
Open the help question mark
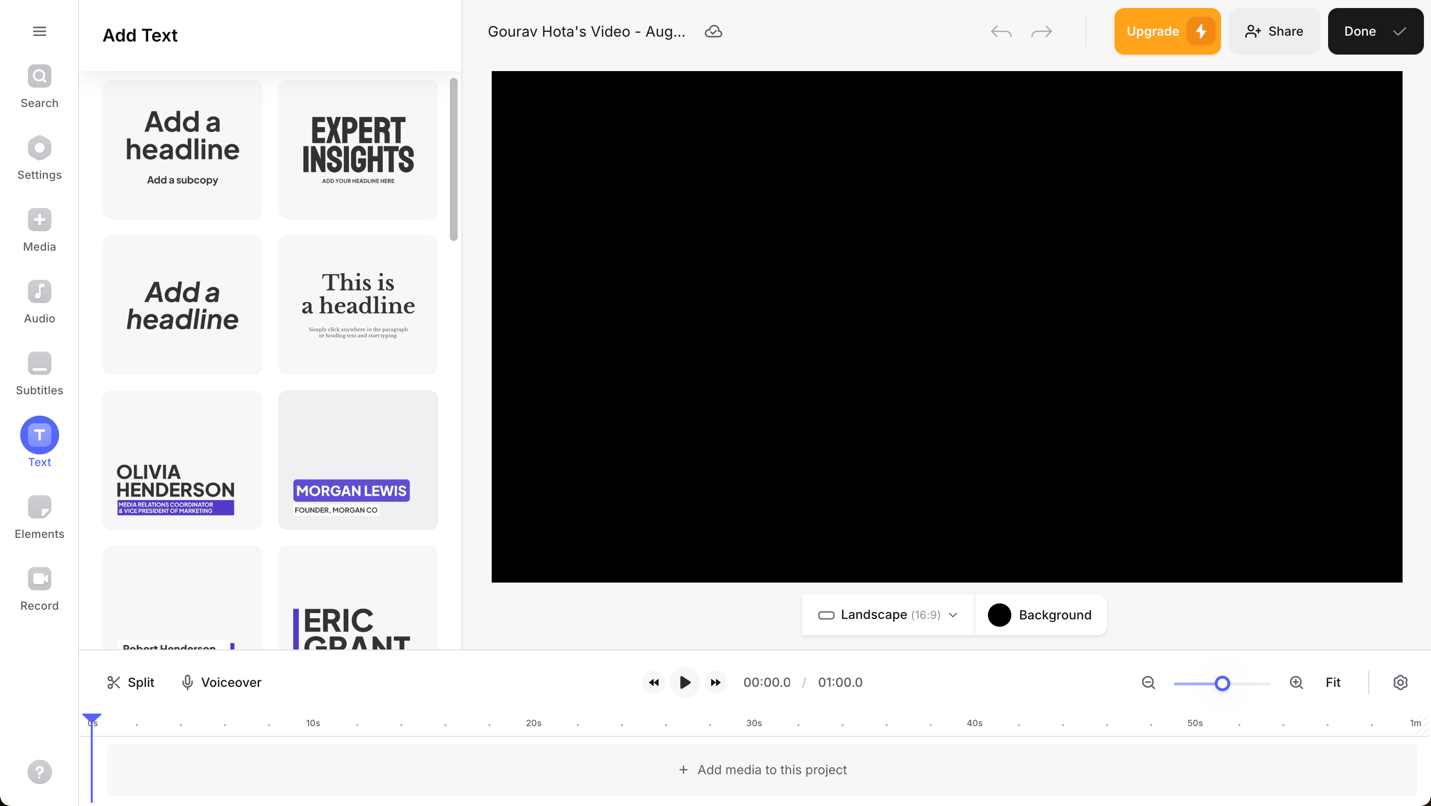(39, 772)
